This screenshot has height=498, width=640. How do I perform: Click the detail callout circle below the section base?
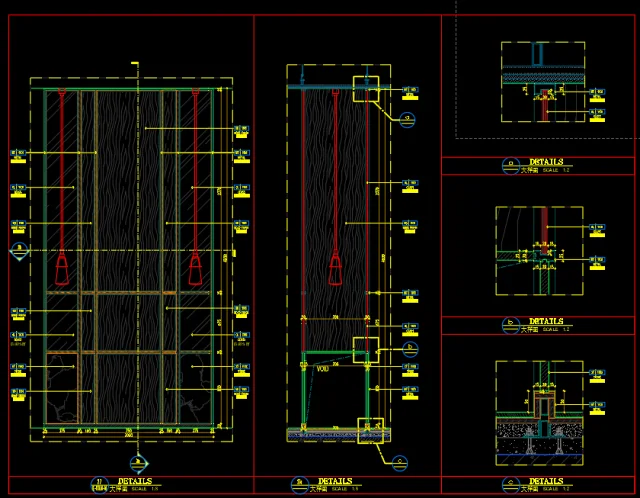point(399,461)
